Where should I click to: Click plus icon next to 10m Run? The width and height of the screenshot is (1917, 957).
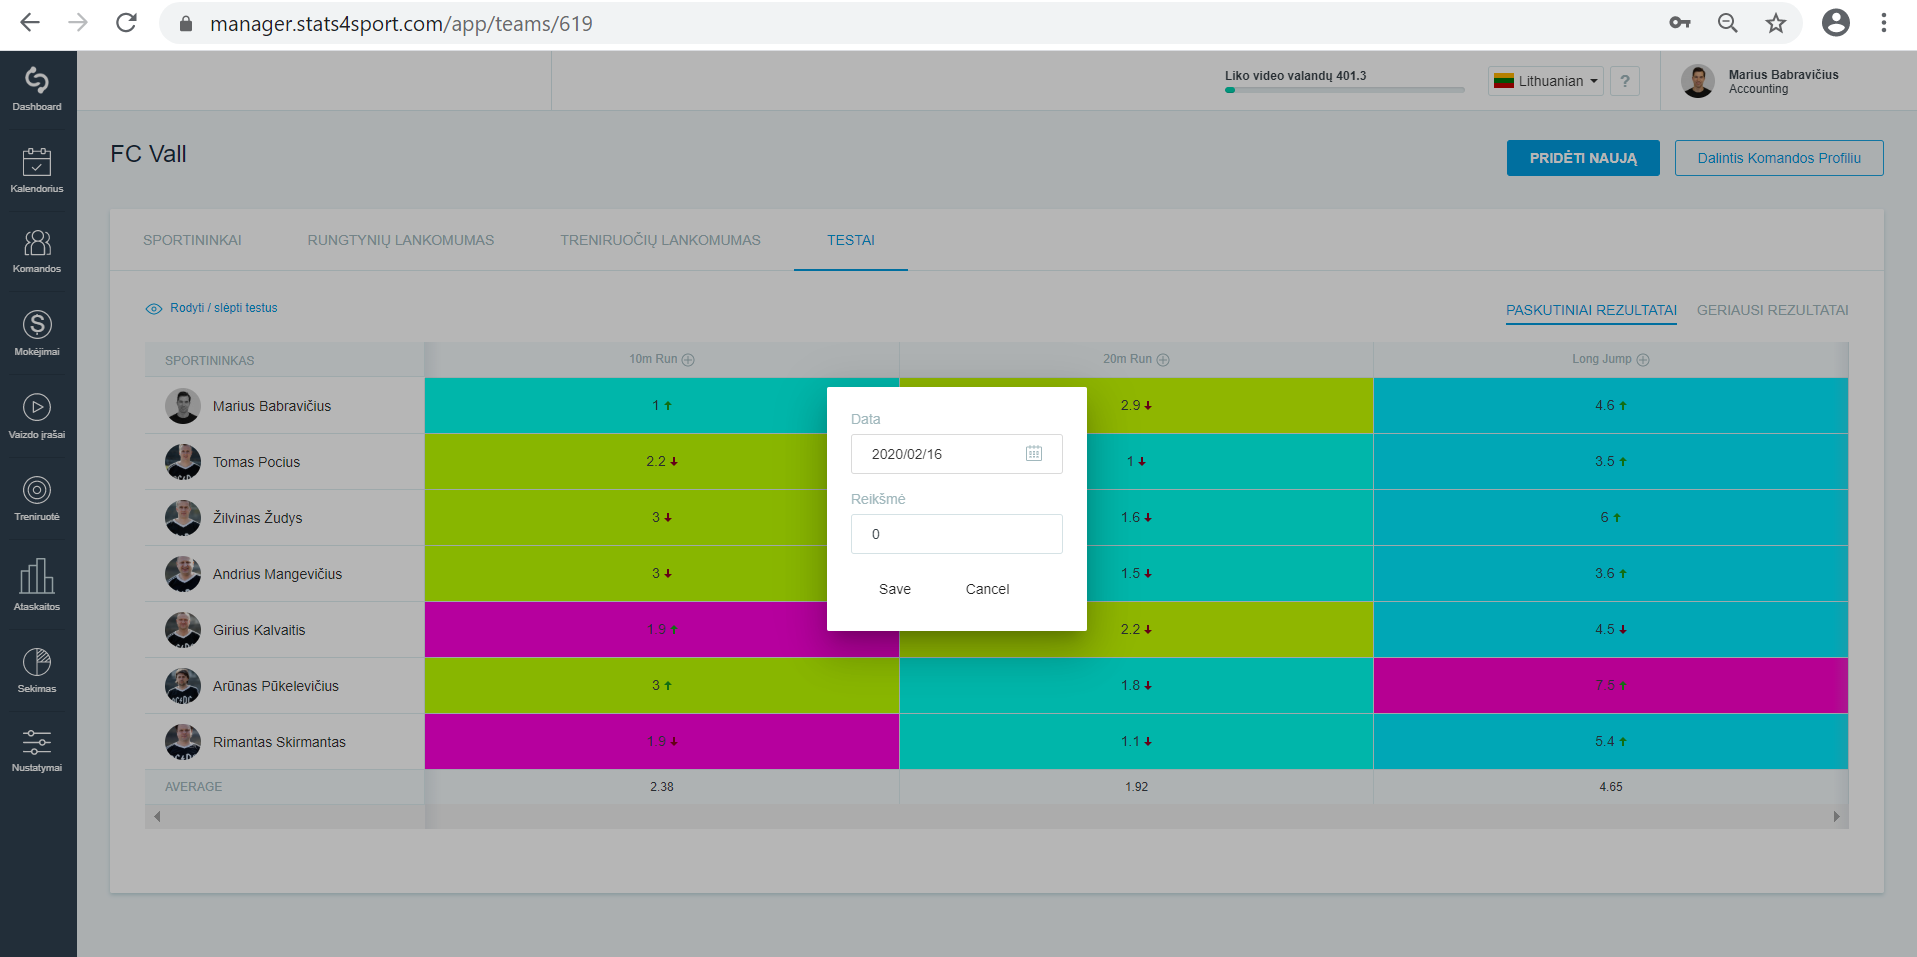(x=688, y=360)
